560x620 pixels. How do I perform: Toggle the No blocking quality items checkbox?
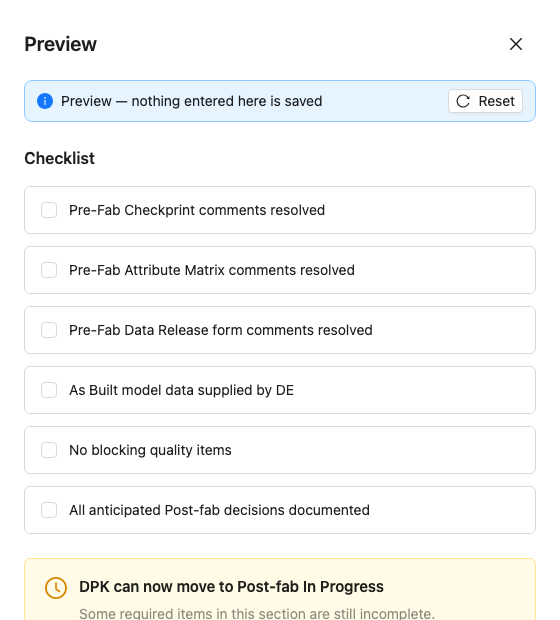click(x=49, y=450)
